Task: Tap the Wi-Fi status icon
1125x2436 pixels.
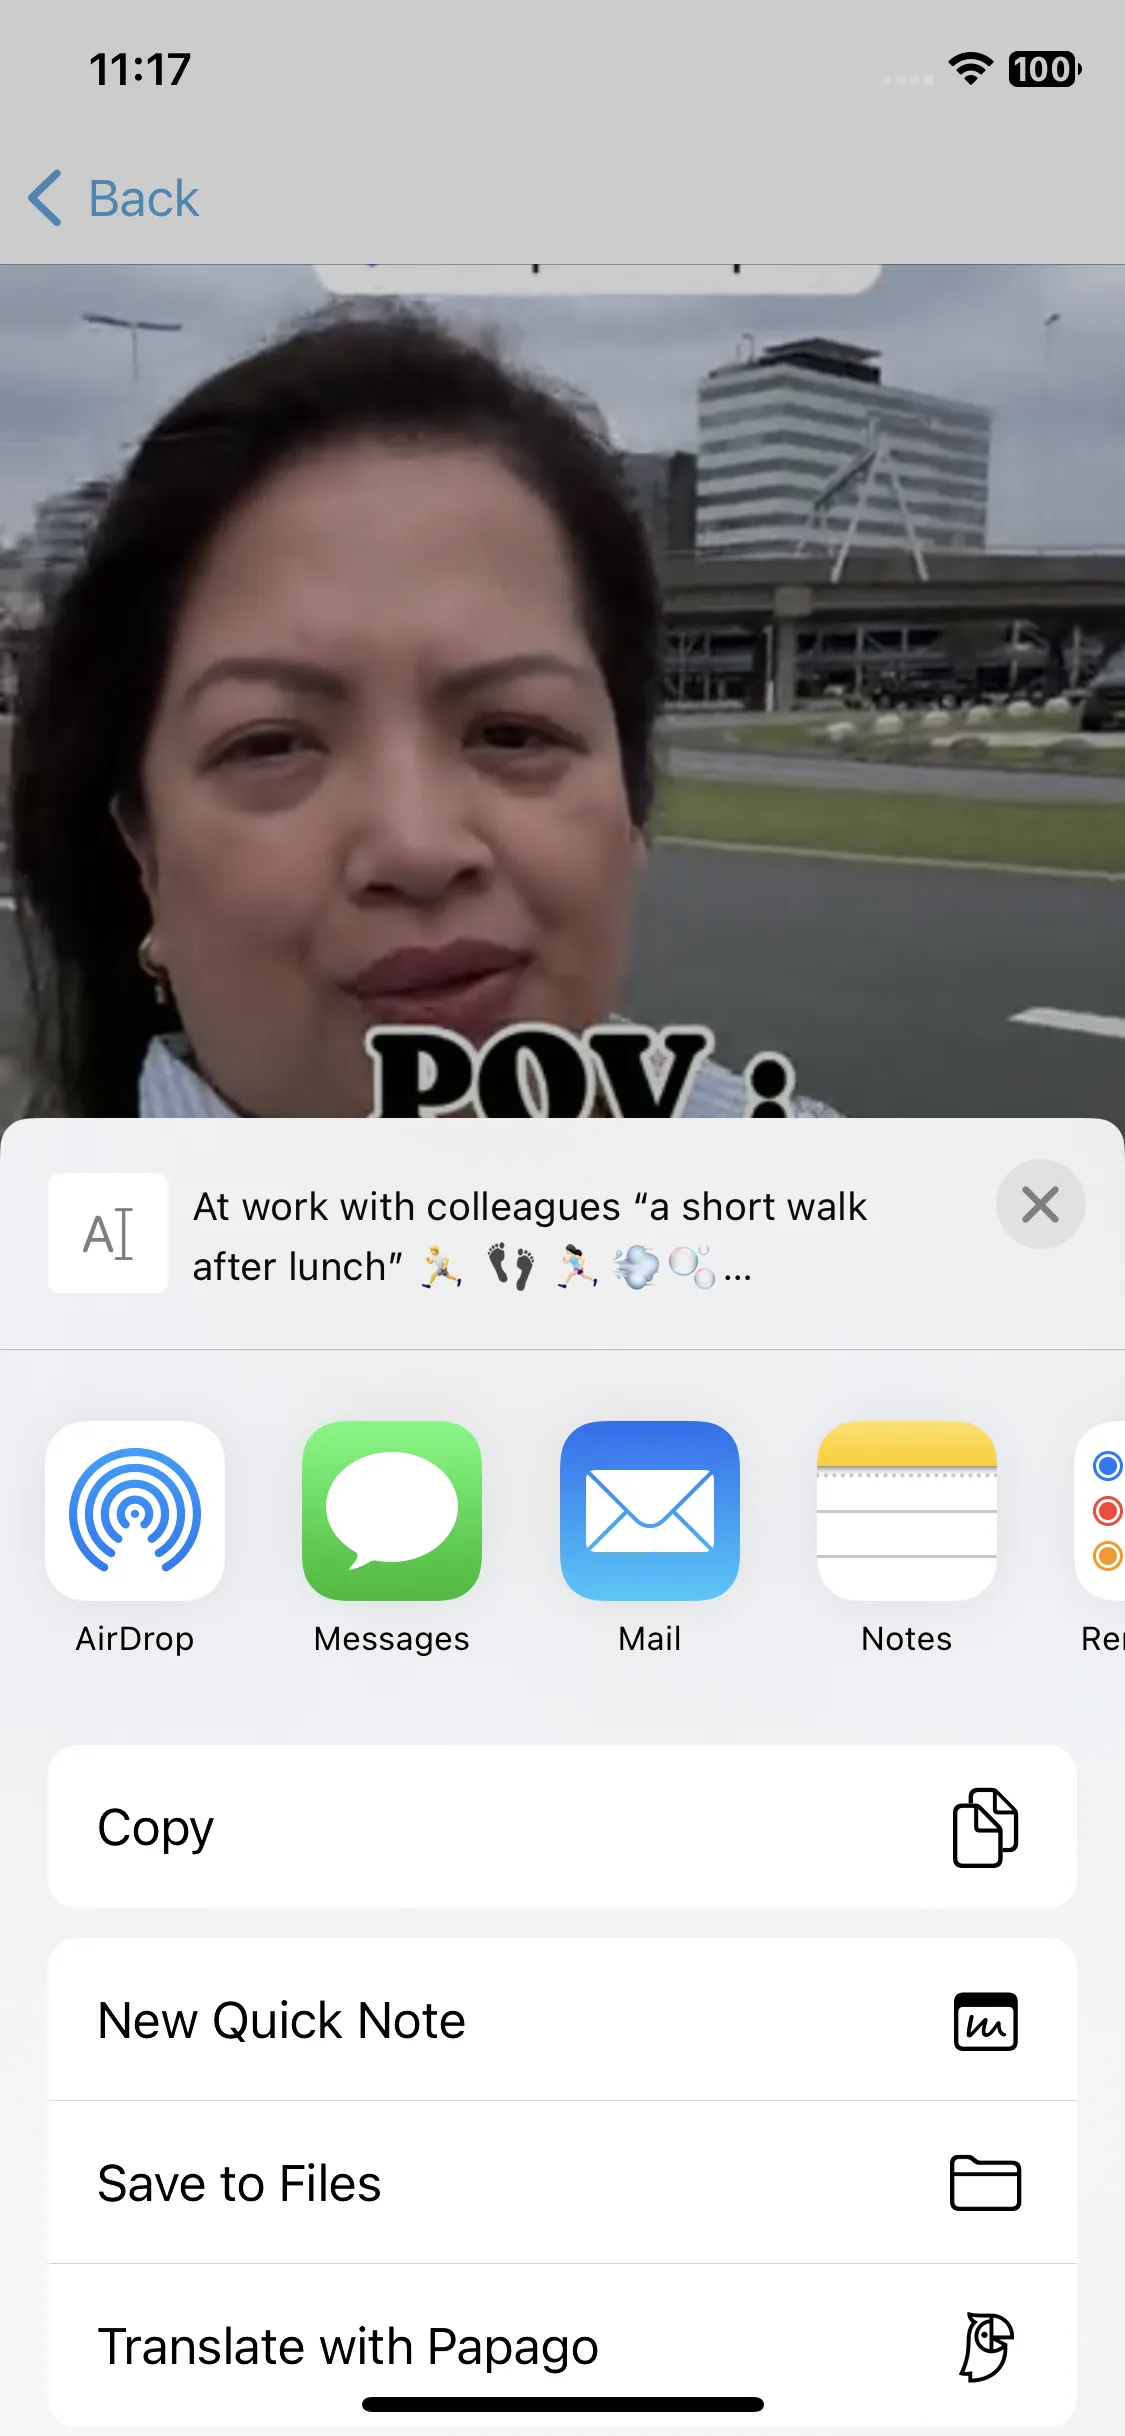Action: pos(970,69)
